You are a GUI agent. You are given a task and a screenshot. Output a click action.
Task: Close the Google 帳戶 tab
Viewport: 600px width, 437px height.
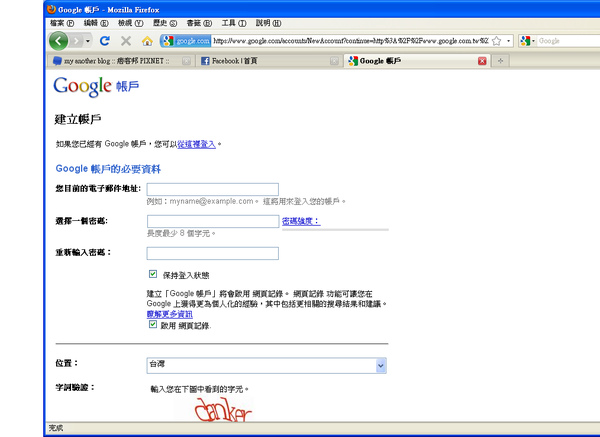(x=482, y=61)
